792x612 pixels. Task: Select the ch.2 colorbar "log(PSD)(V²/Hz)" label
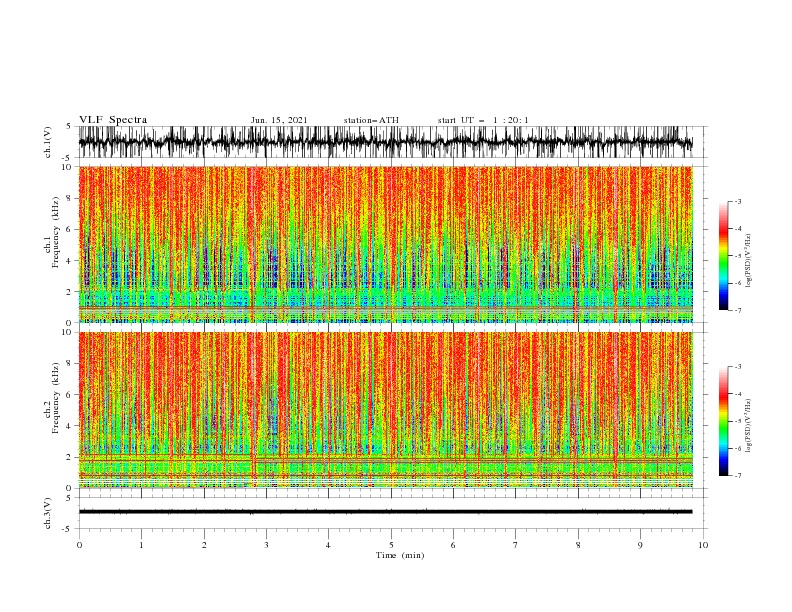749,426
